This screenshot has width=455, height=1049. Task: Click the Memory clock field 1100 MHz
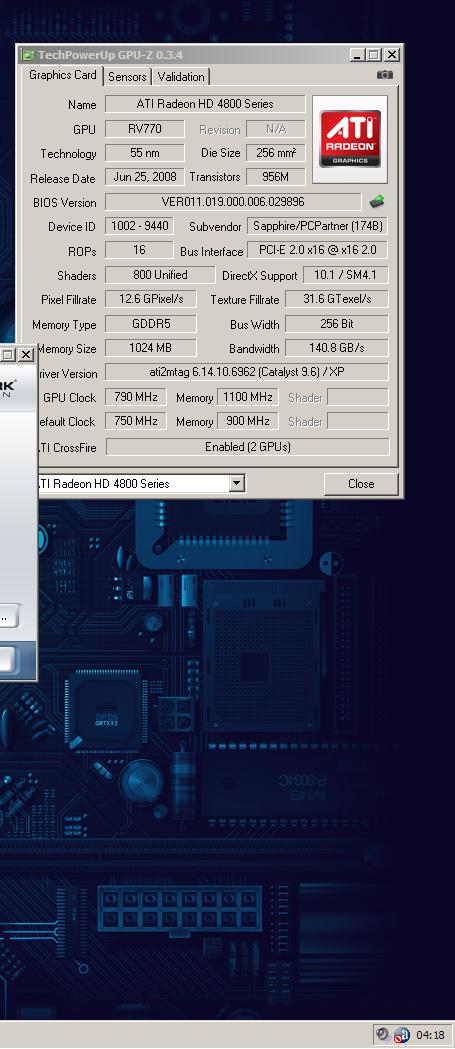click(248, 397)
